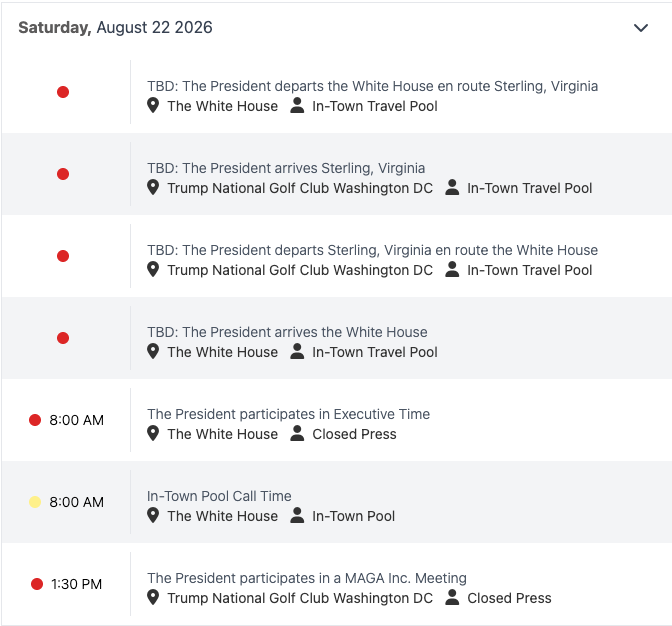The height and width of the screenshot is (626, 672).
Task: Open 'The President departs Sterling, Virginia' event
Action: [372, 250]
